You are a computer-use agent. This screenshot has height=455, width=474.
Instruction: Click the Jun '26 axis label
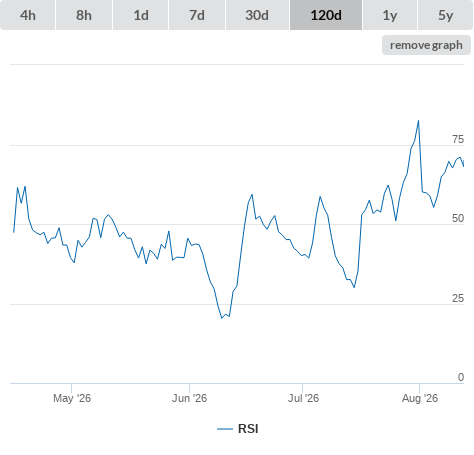coord(189,398)
